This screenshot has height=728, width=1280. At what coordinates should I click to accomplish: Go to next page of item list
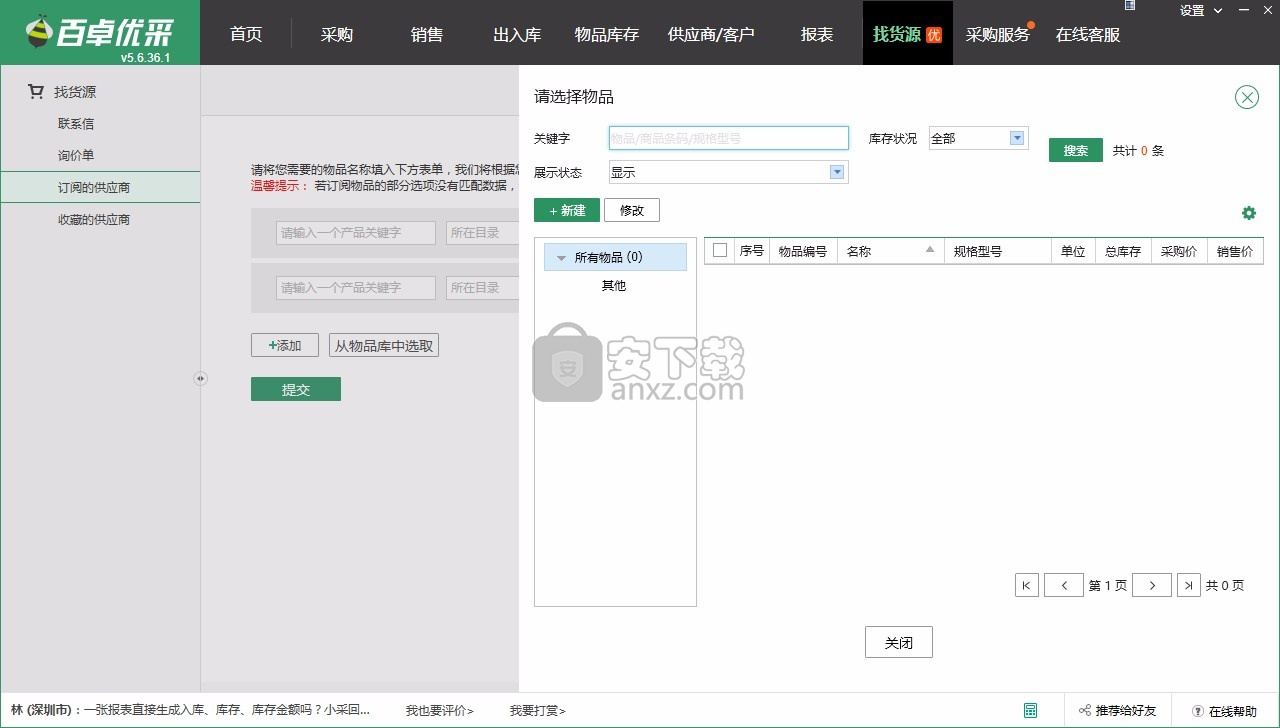1152,585
